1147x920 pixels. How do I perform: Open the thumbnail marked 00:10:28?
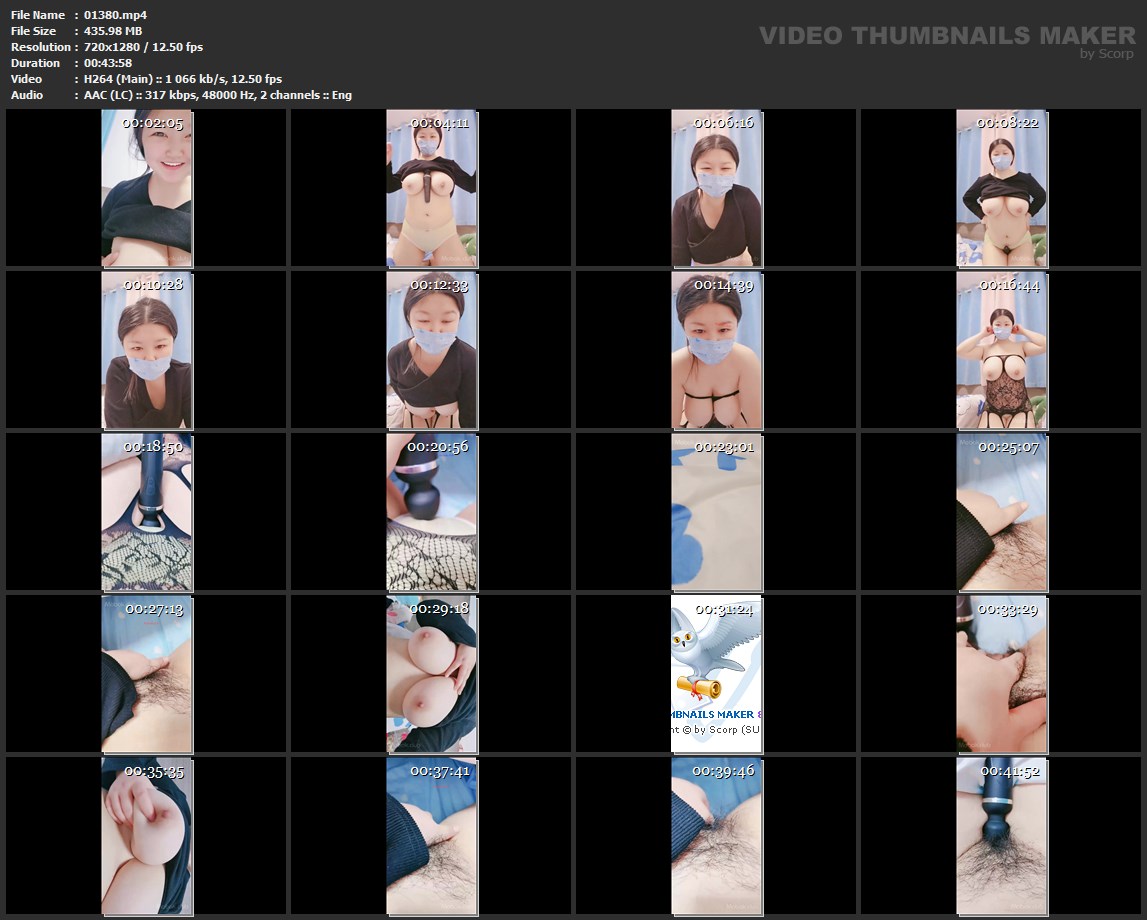[x=147, y=350]
